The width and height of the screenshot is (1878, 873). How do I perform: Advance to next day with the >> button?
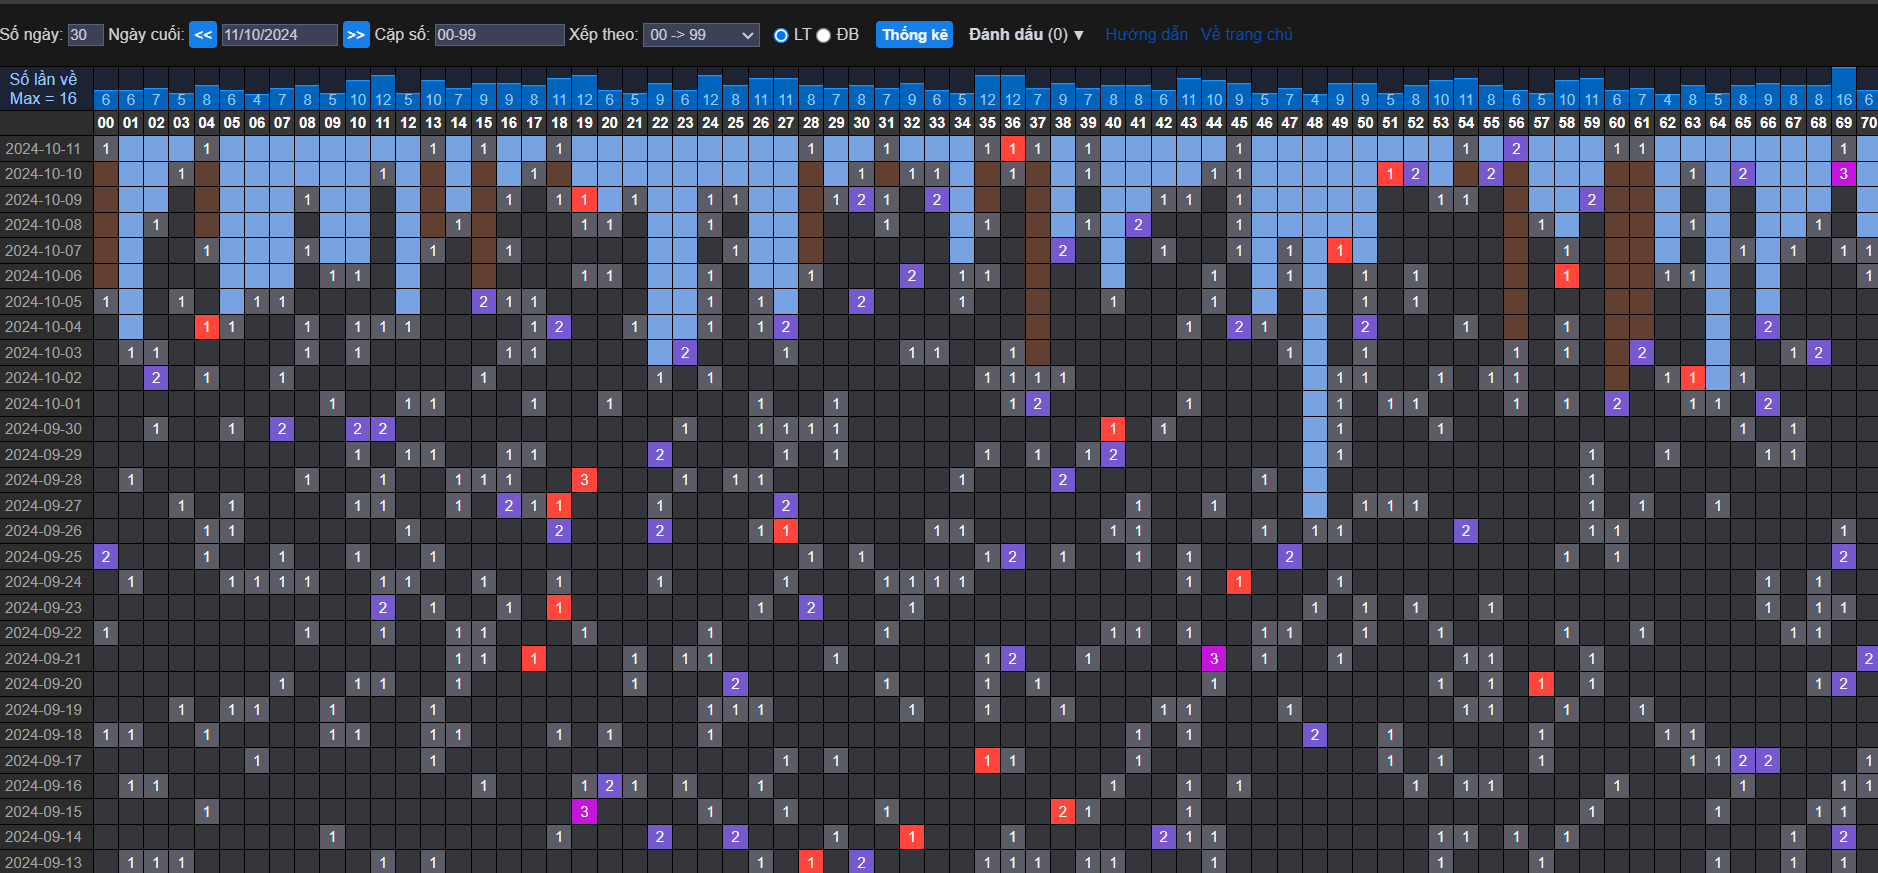(x=356, y=35)
